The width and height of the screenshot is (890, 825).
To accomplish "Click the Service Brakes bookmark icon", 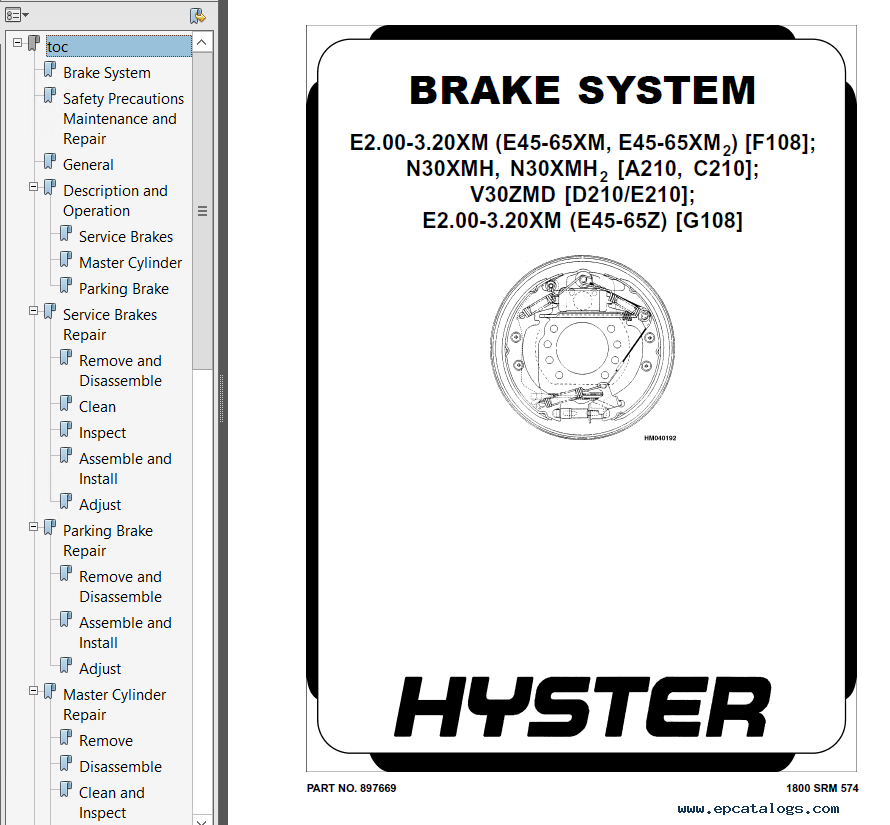I will click(x=66, y=233).
